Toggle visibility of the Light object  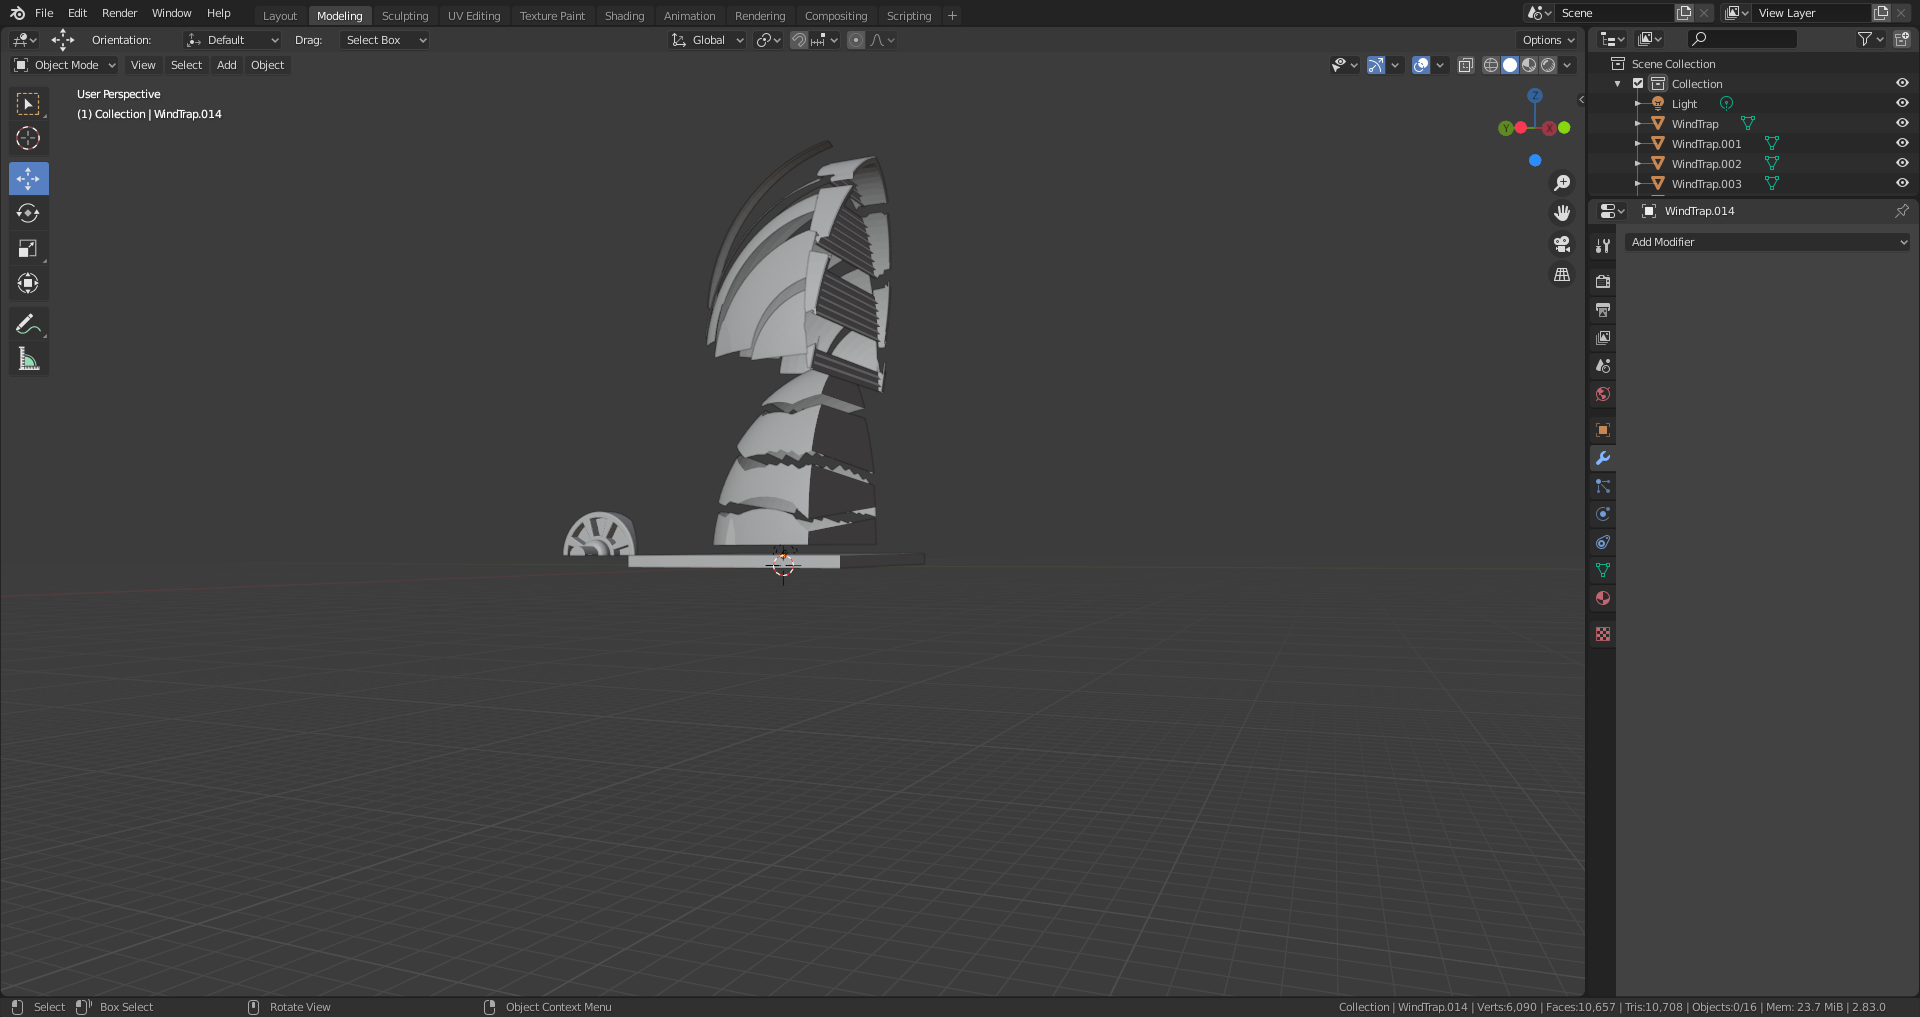(1902, 103)
